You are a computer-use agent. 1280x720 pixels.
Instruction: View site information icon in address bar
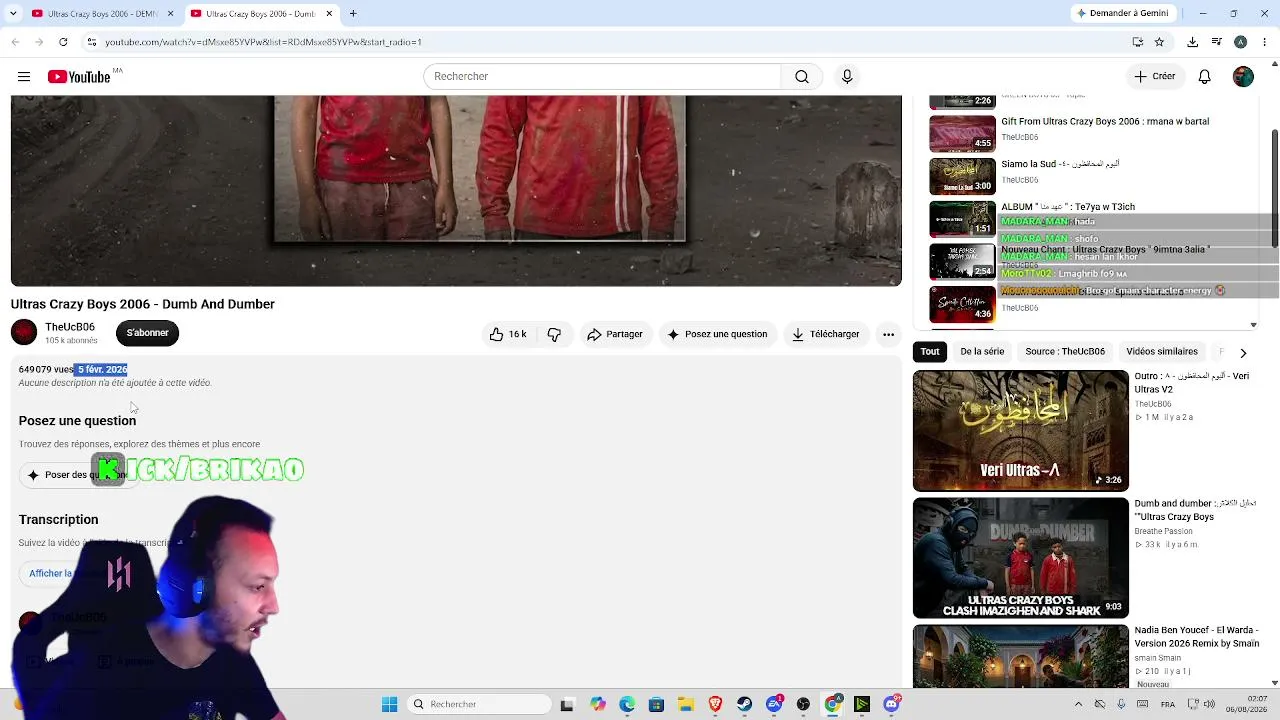coord(92,42)
